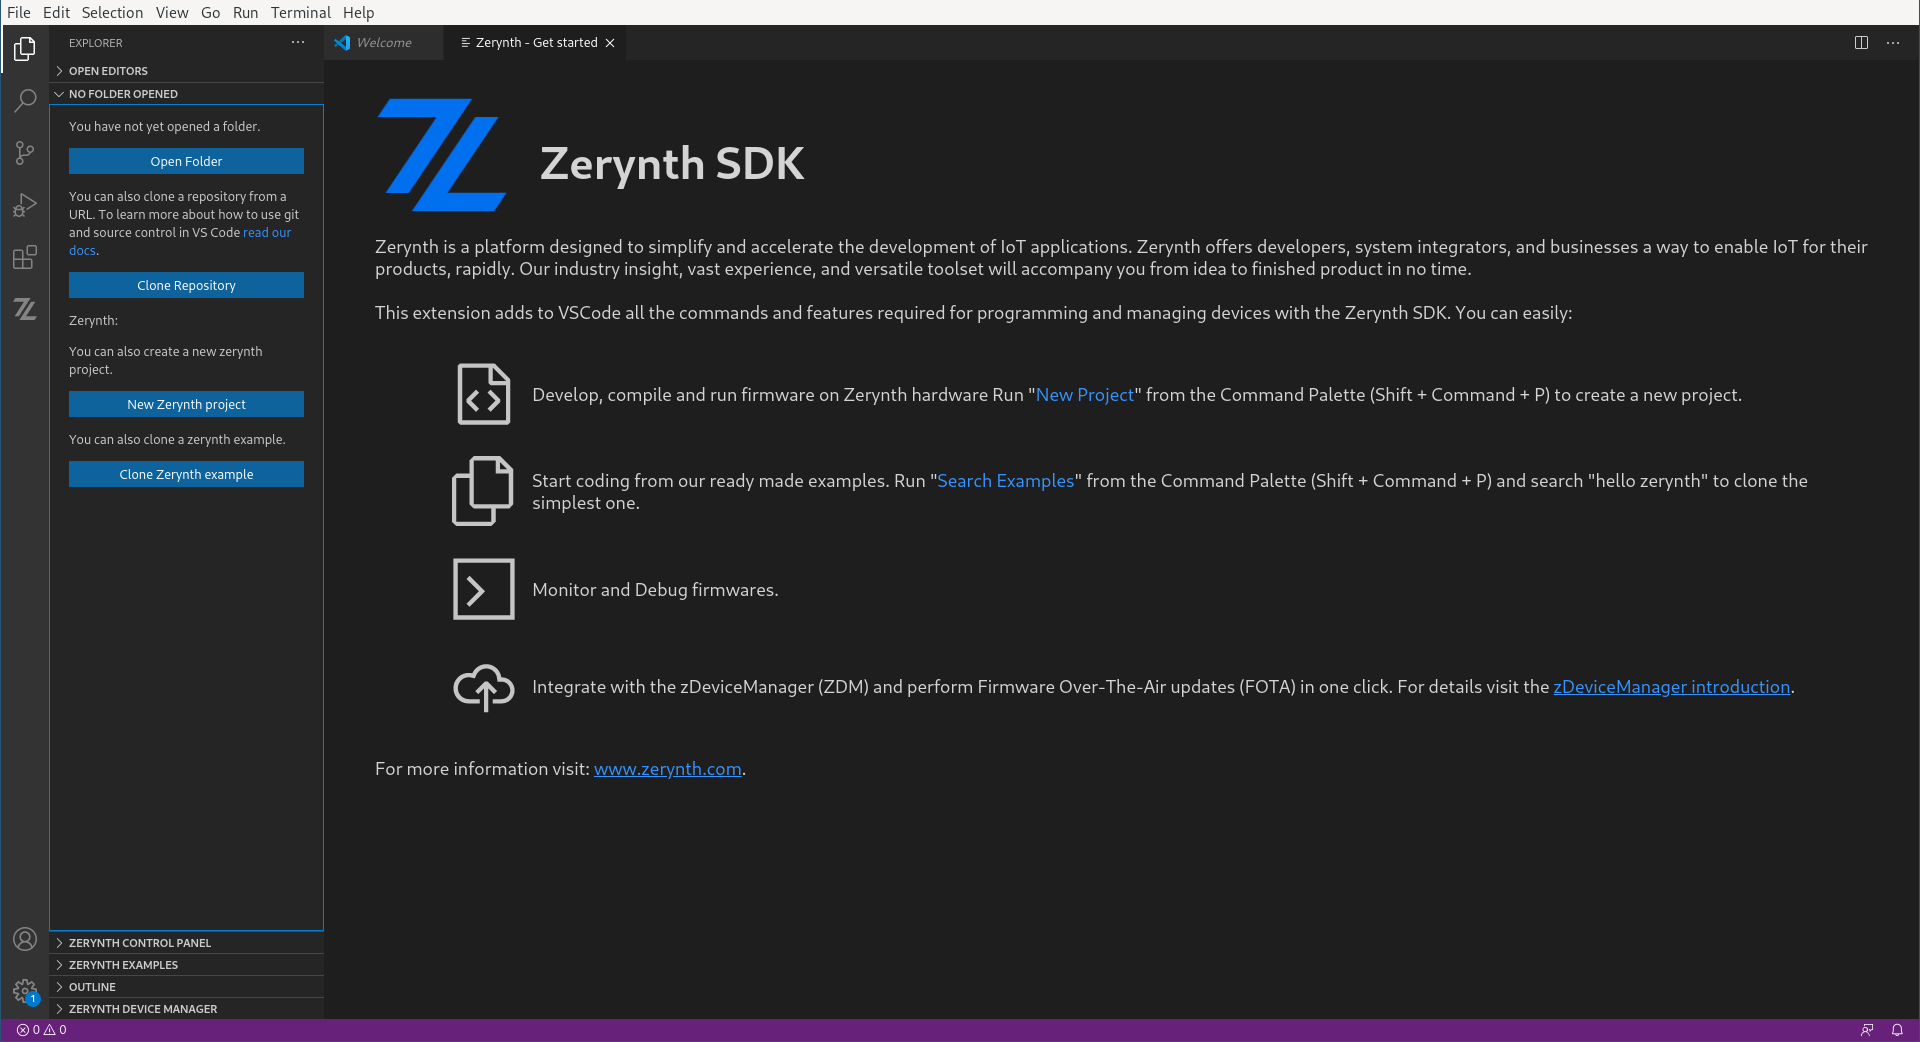Open the Run and Debug view icon

pos(25,205)
